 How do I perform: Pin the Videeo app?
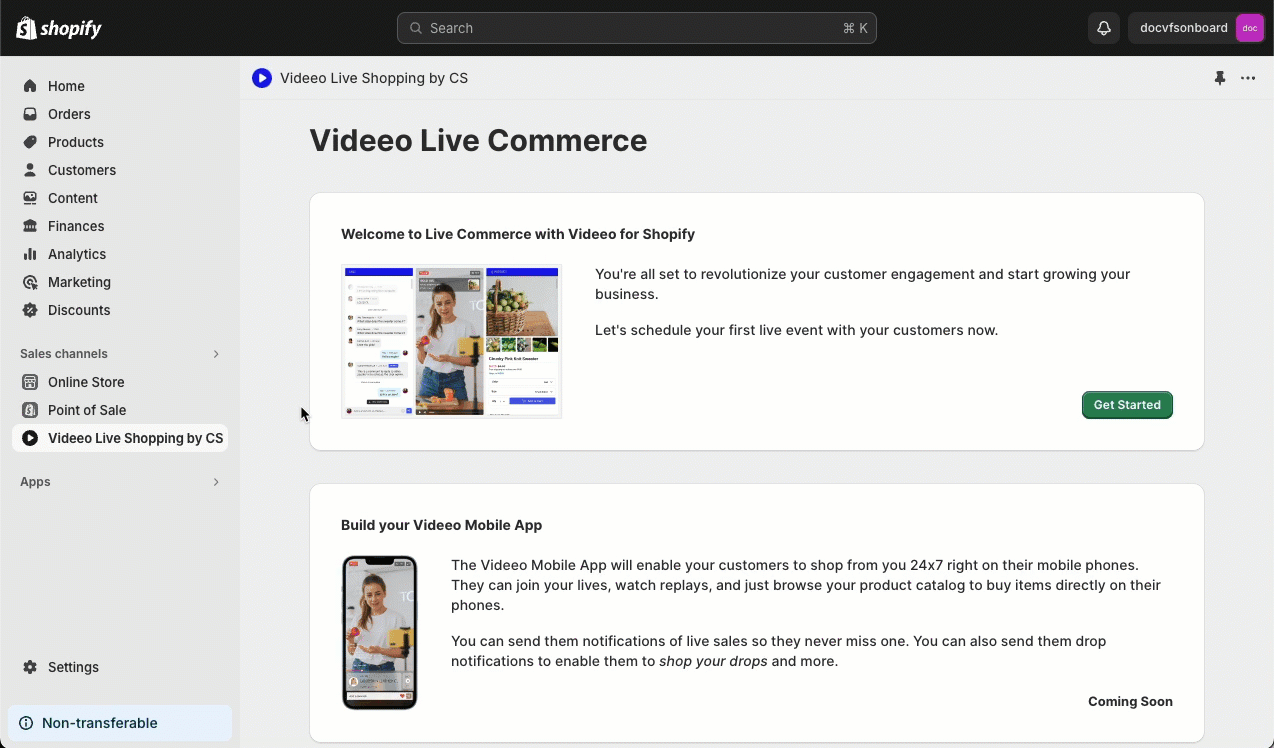pos(1220,78)
